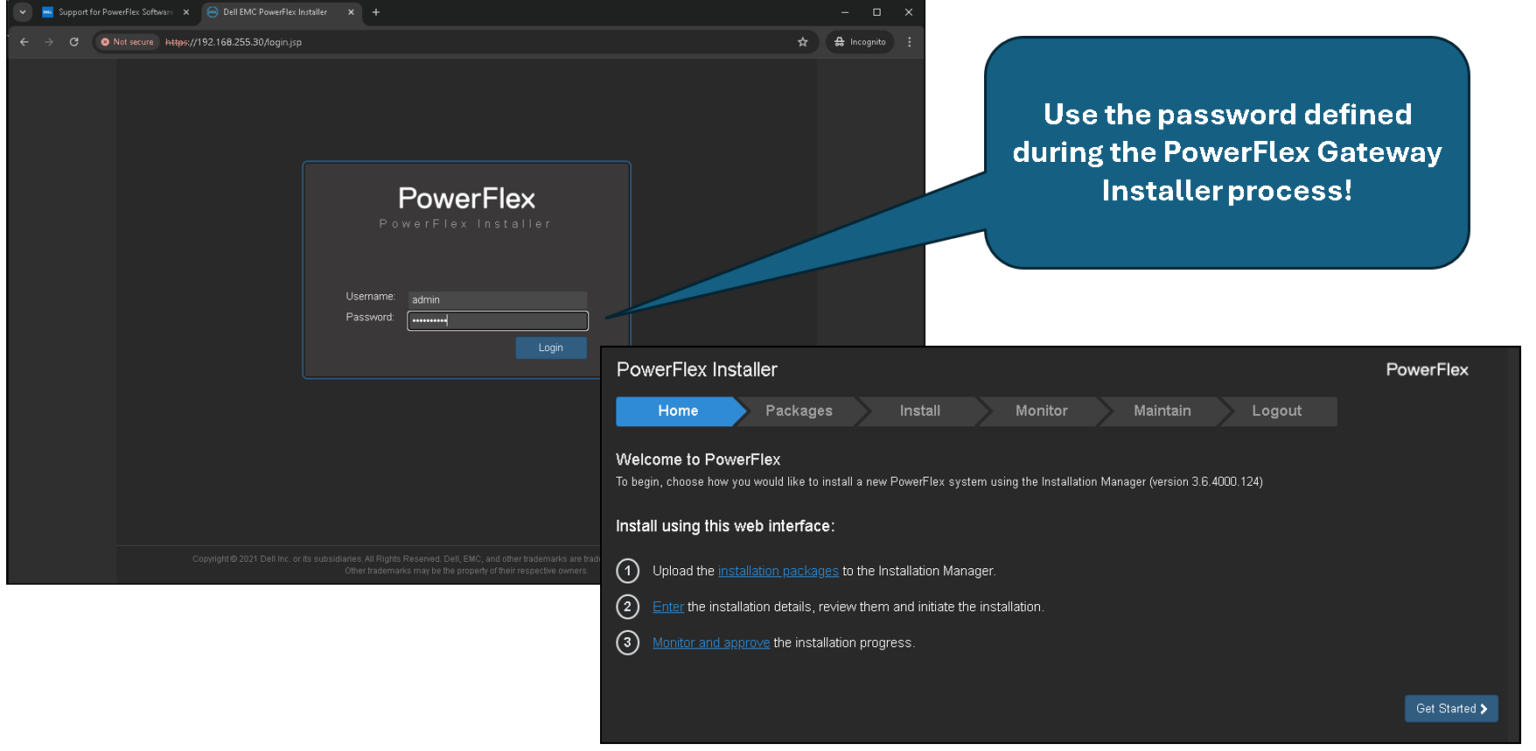Open the installation packages link

click(x=778, y=570)
